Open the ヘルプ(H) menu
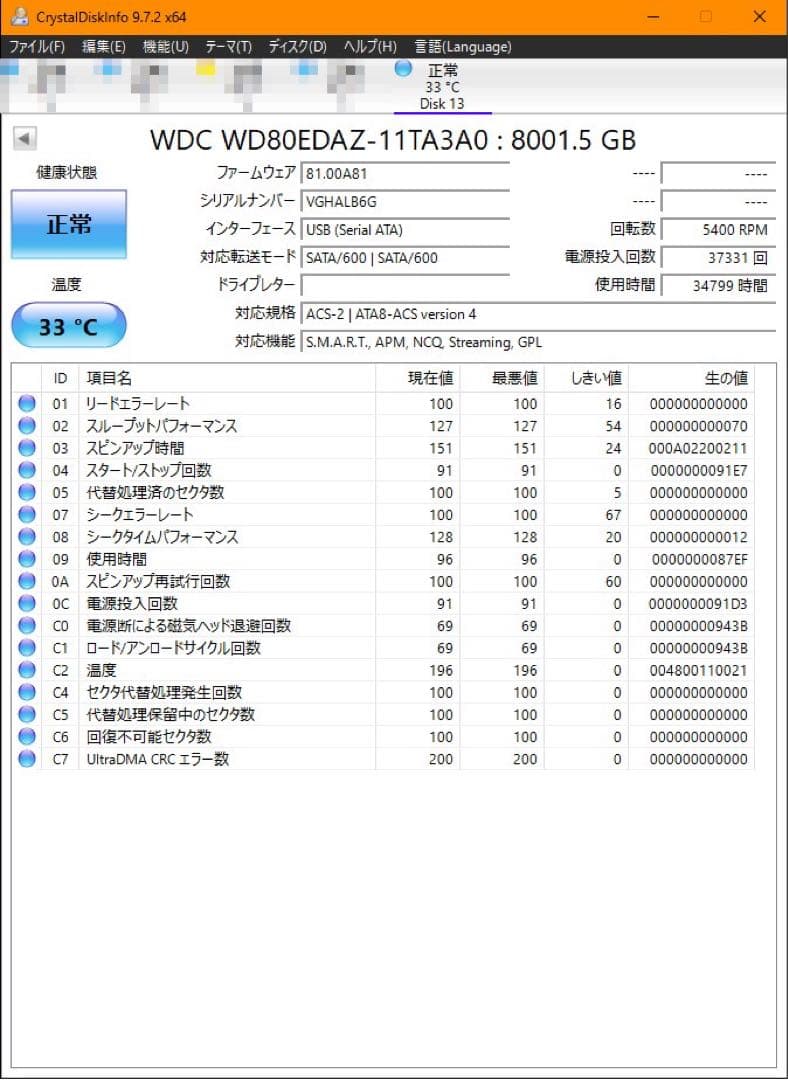 tap(370, 47)
